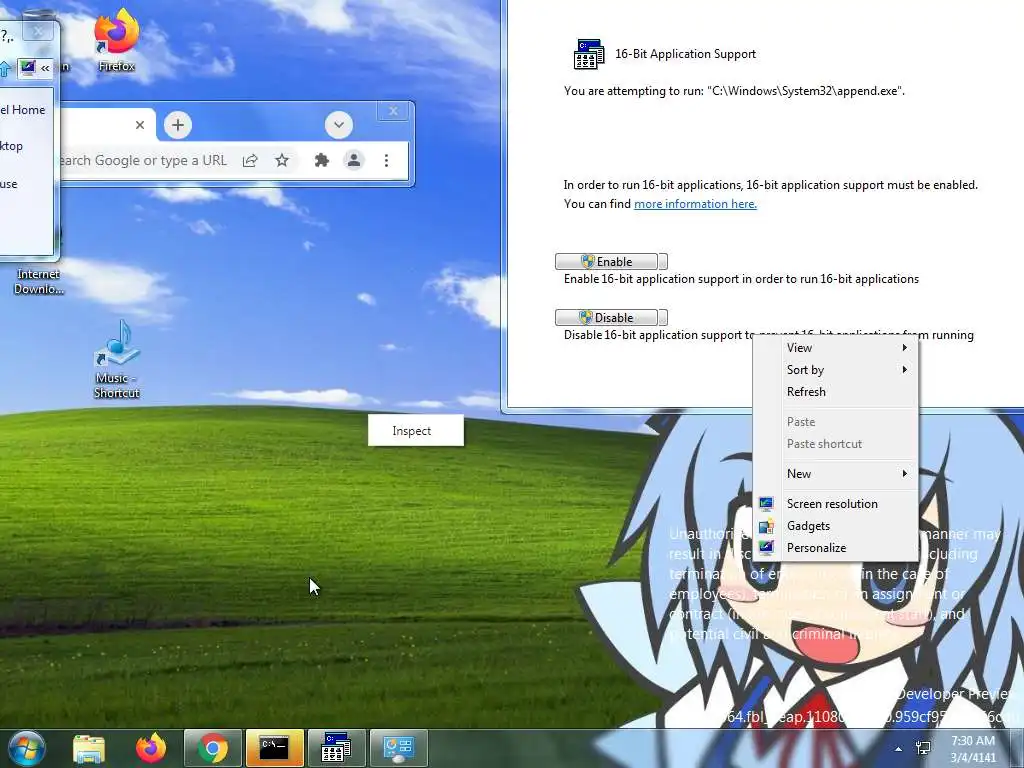Click the Screen resolution monitor icon
This screenshot has width=1024, height=768.
766,504
